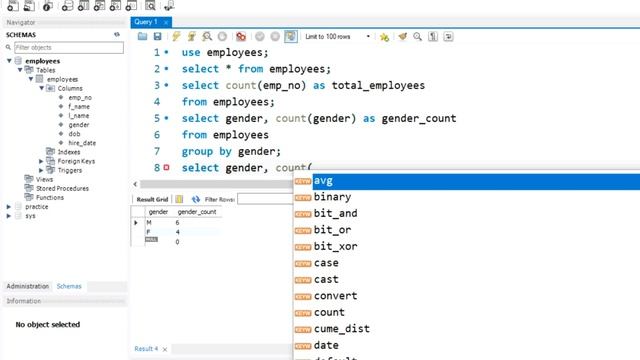Click the Filter objects search field
This screenshot has height=360, width=640.
[x=69, y=48]
